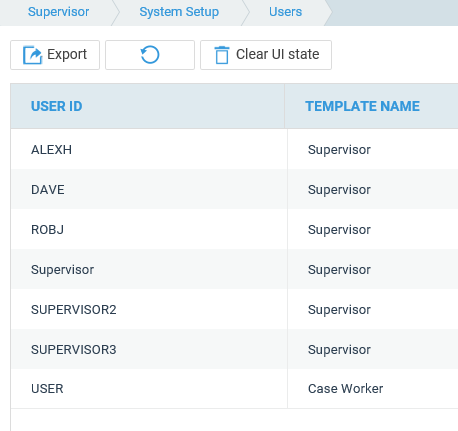Click the circular refresh icon button
The image size is (458, 431).
[x=150, y=55]
